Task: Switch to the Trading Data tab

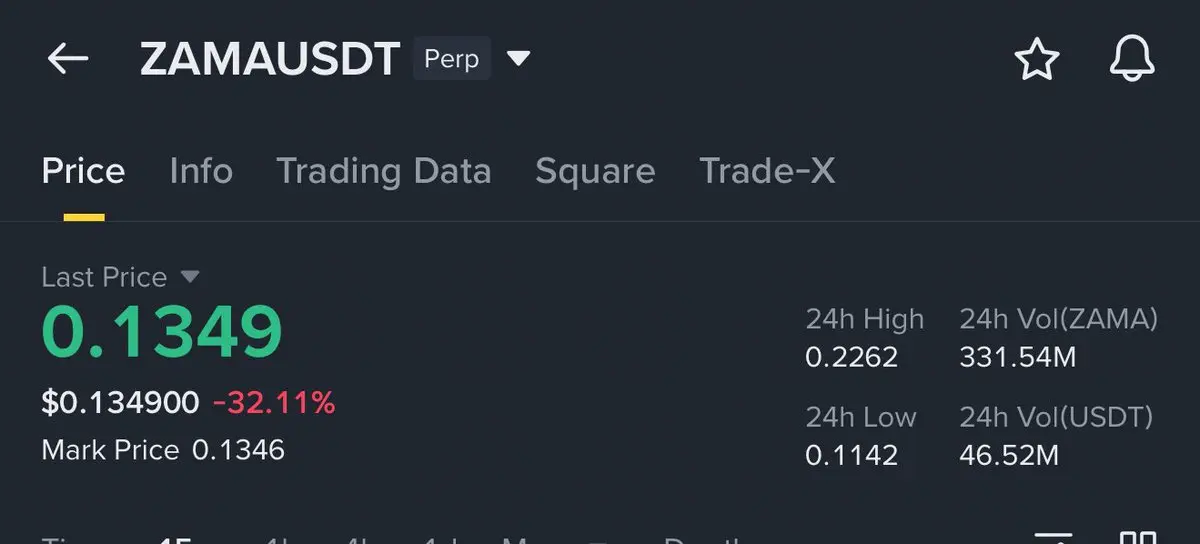Action: click(384, 171)
